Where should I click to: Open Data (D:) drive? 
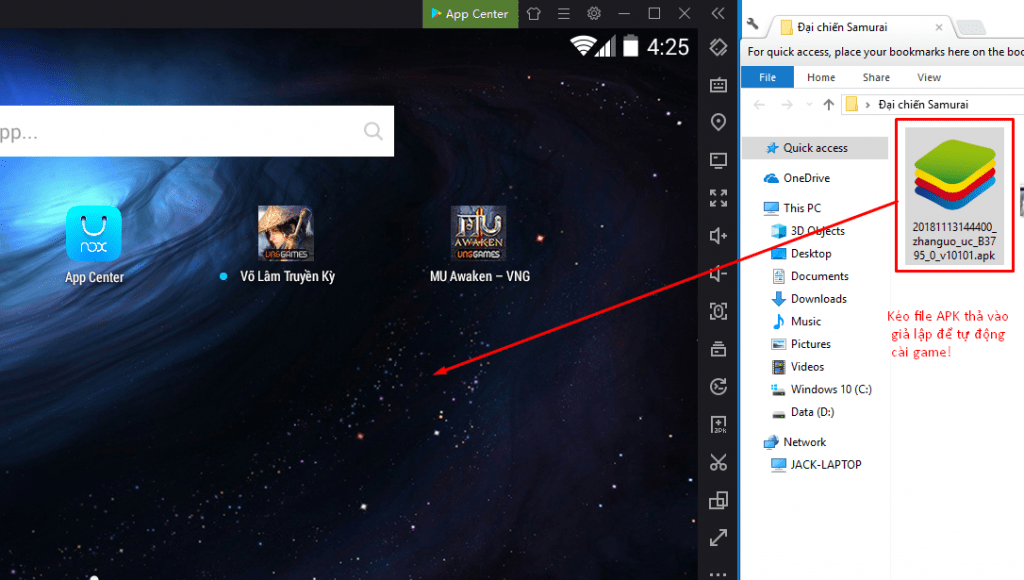point(812,411)
